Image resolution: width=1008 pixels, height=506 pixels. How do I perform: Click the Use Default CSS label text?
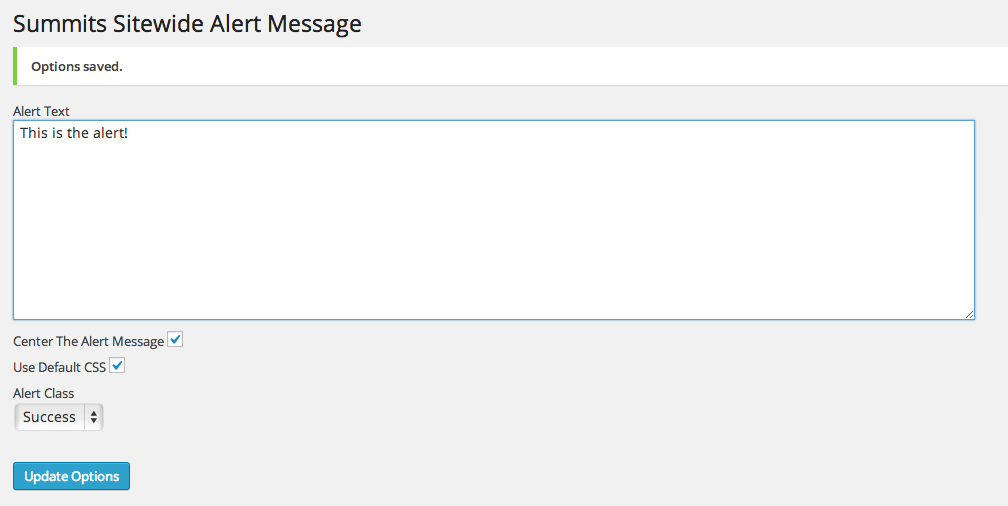point(59,367)
